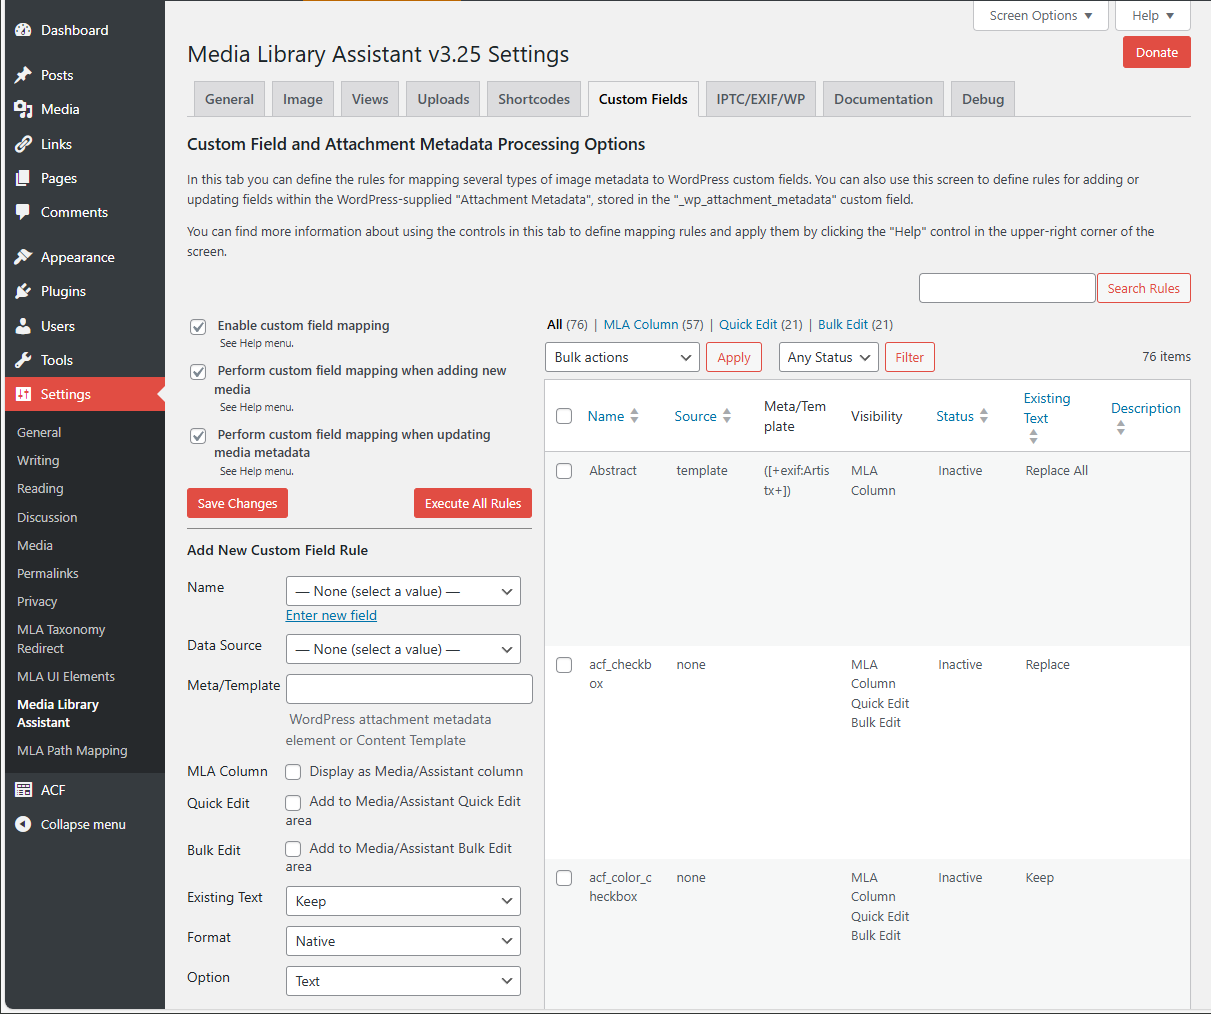The width and height of the screenshot is (1211, 1014).
Task: Select the Abstract rule's row checkbox
Action: 564,471
